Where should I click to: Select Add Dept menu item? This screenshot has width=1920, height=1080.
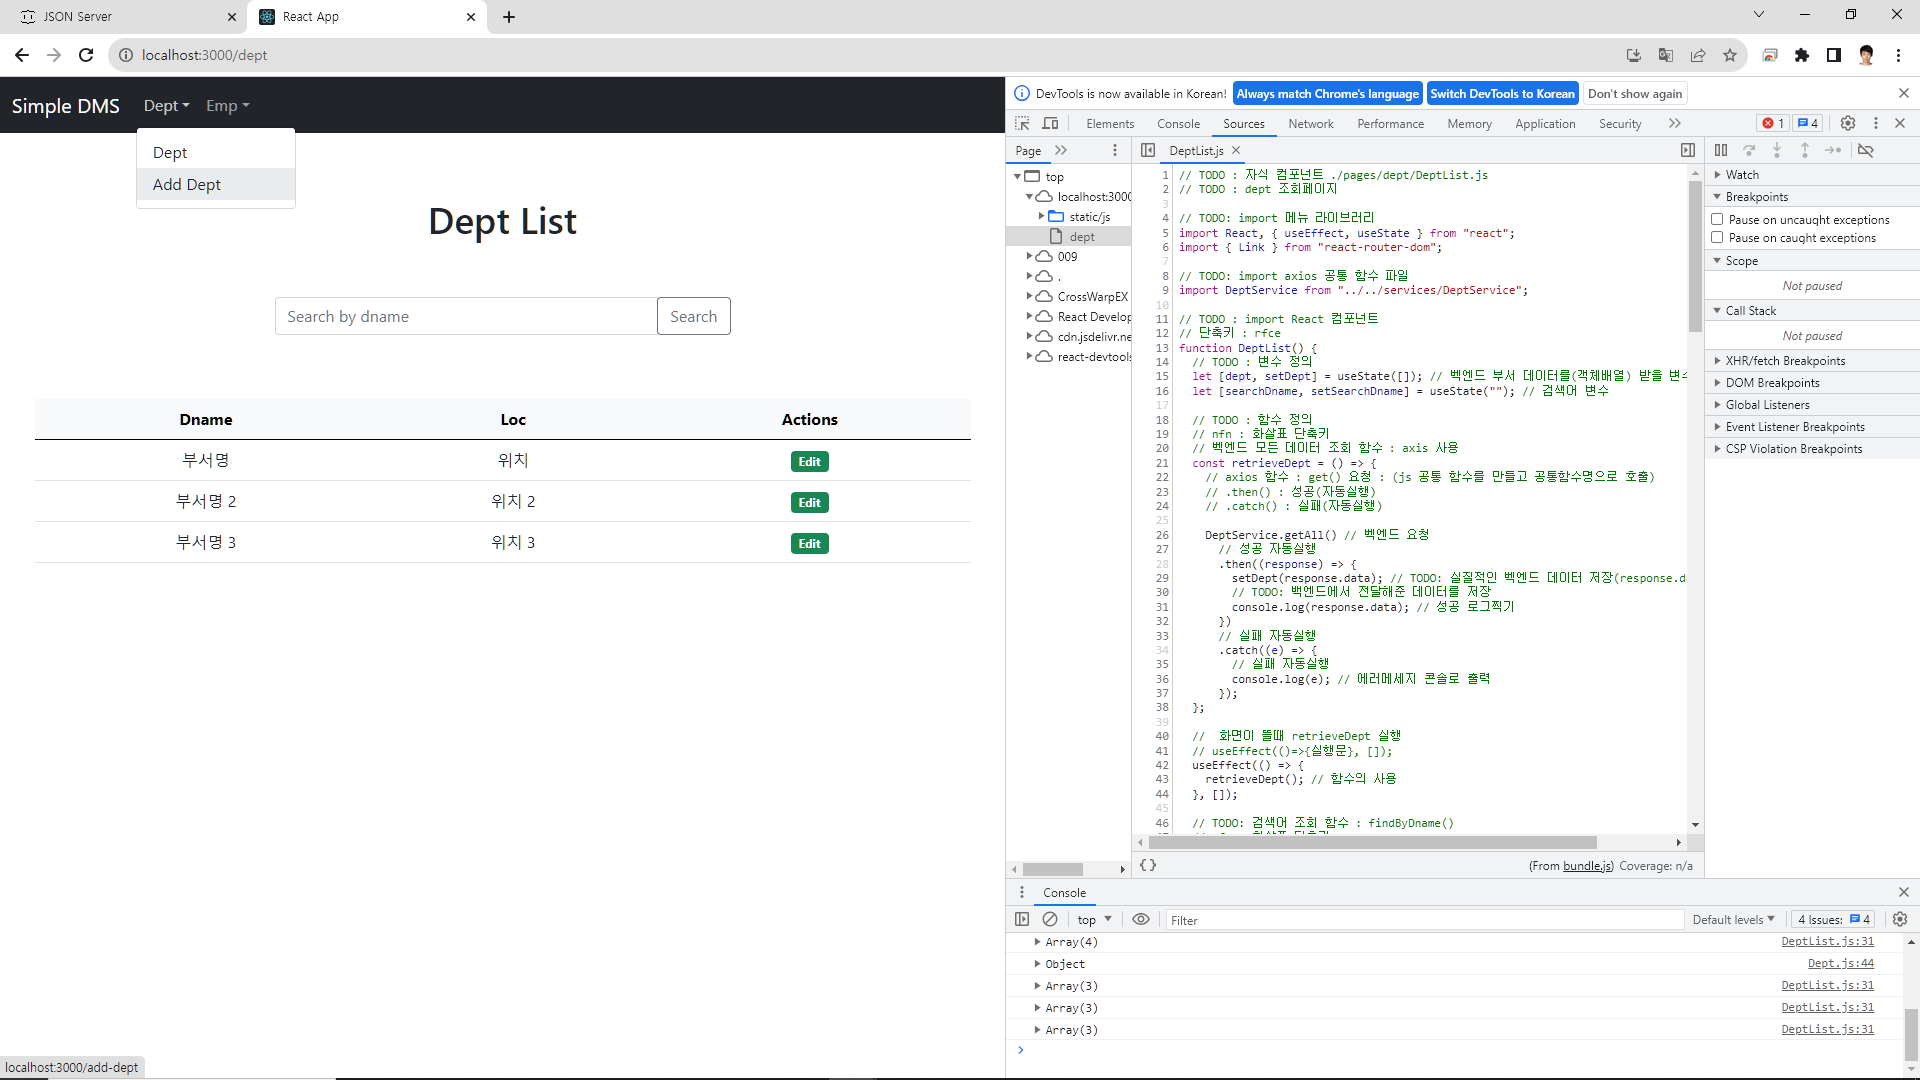187,184
